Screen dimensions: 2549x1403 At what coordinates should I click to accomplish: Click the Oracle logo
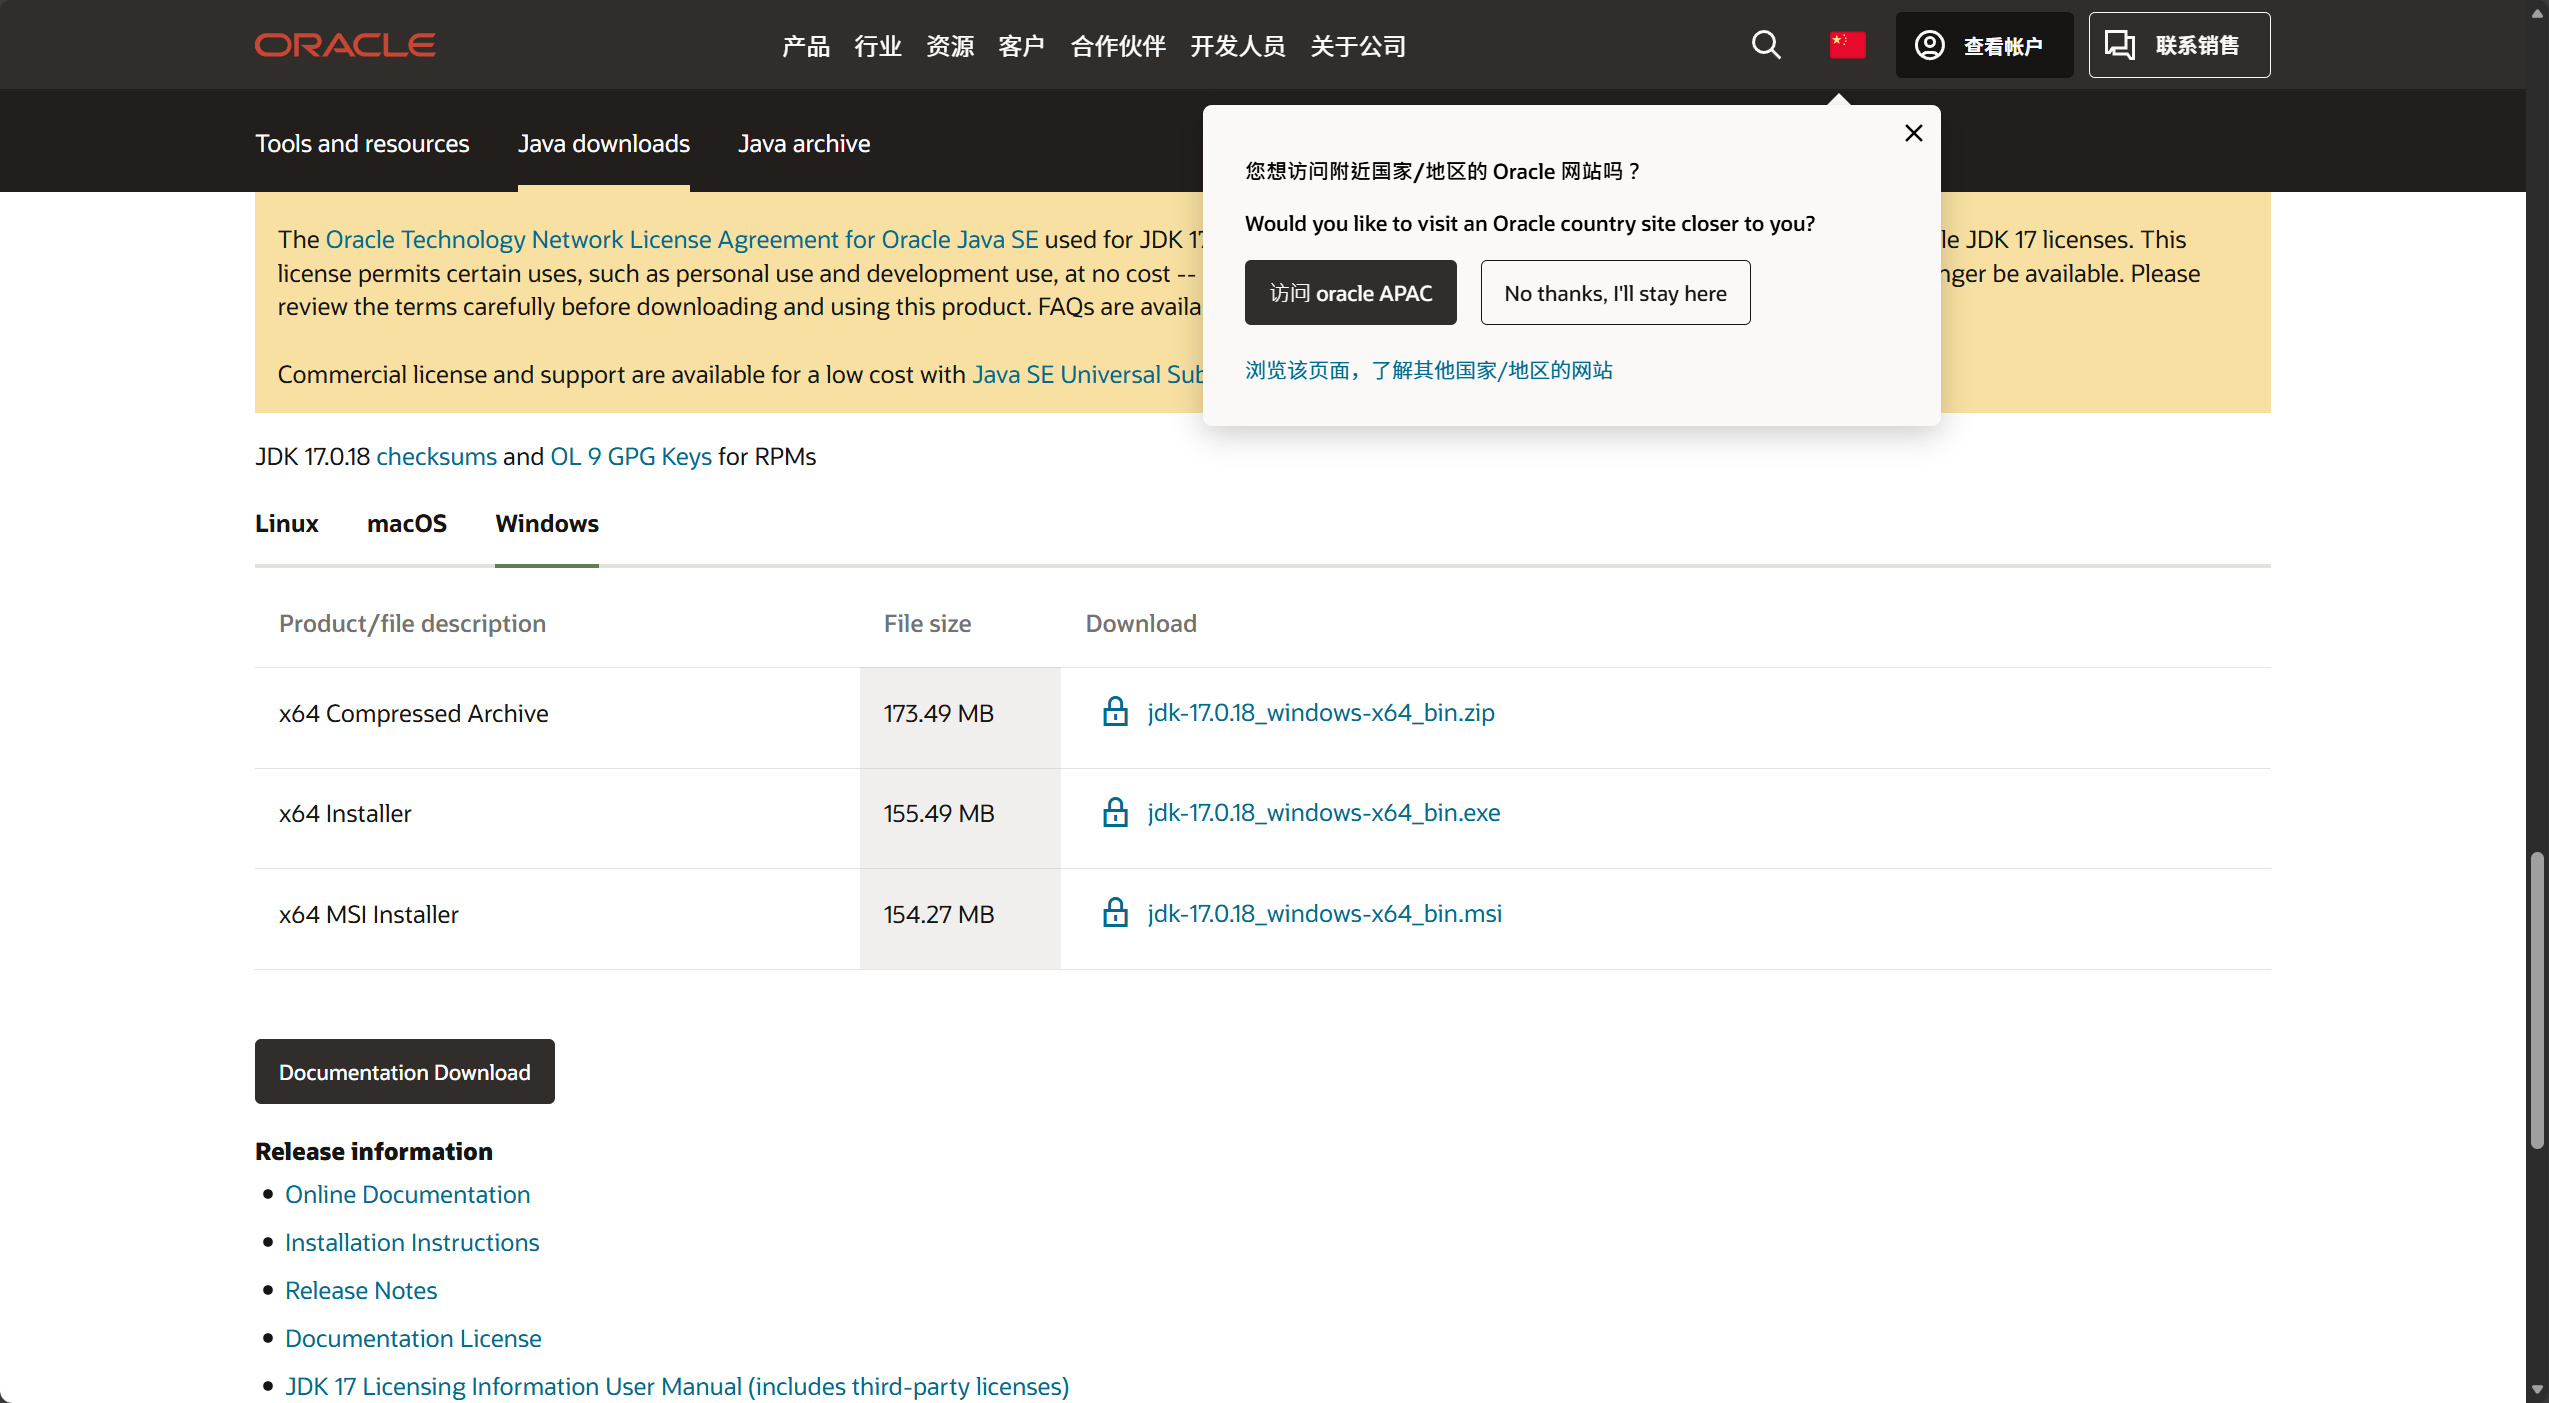click(344, 45)
